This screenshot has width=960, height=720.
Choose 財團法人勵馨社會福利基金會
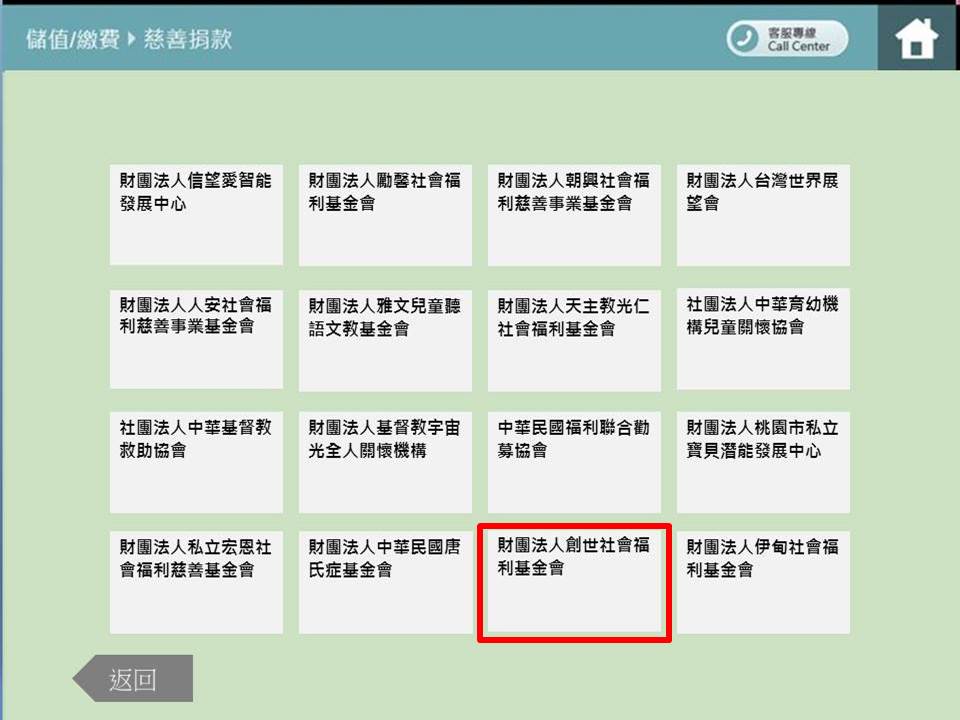pyautogui.click(x=385, y=215)
